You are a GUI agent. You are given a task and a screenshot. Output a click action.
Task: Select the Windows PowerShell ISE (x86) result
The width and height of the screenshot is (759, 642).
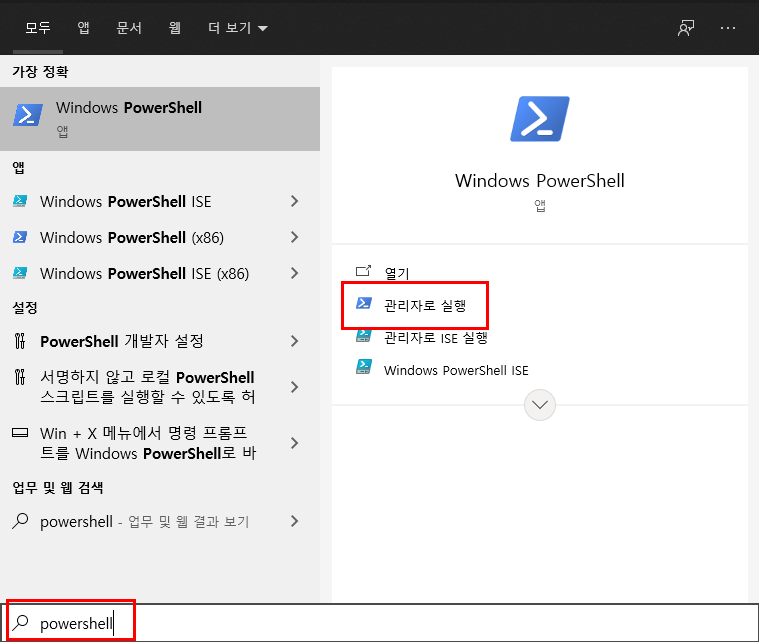click(160, 273)
